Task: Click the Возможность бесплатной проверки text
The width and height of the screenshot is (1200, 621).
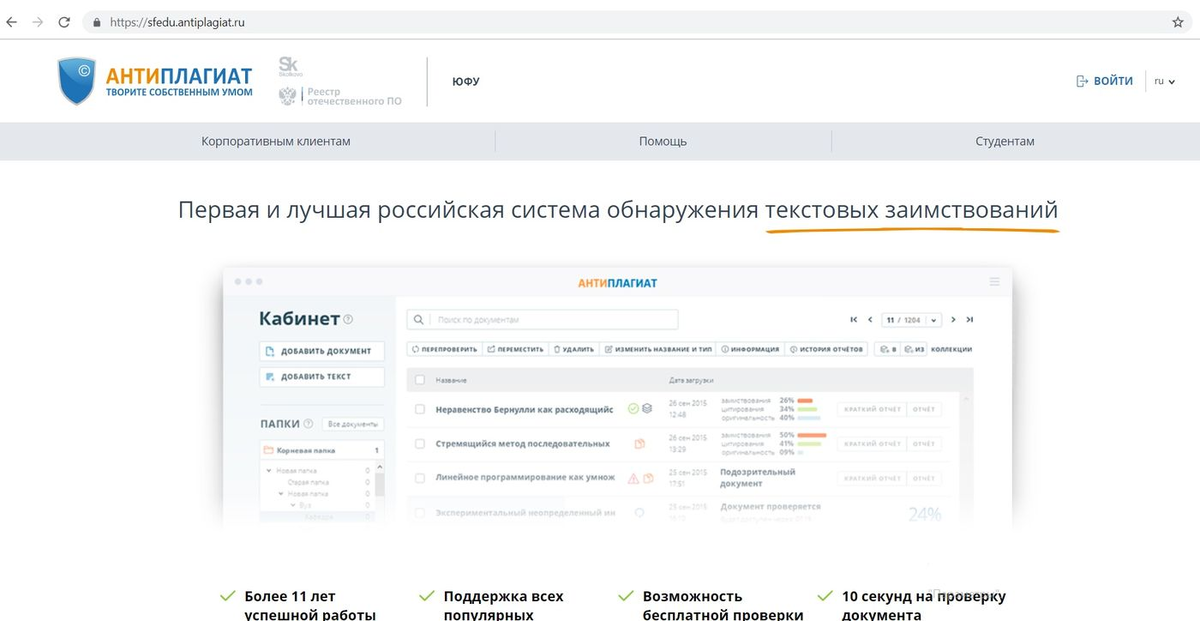Action: click(x=723, y=605)
